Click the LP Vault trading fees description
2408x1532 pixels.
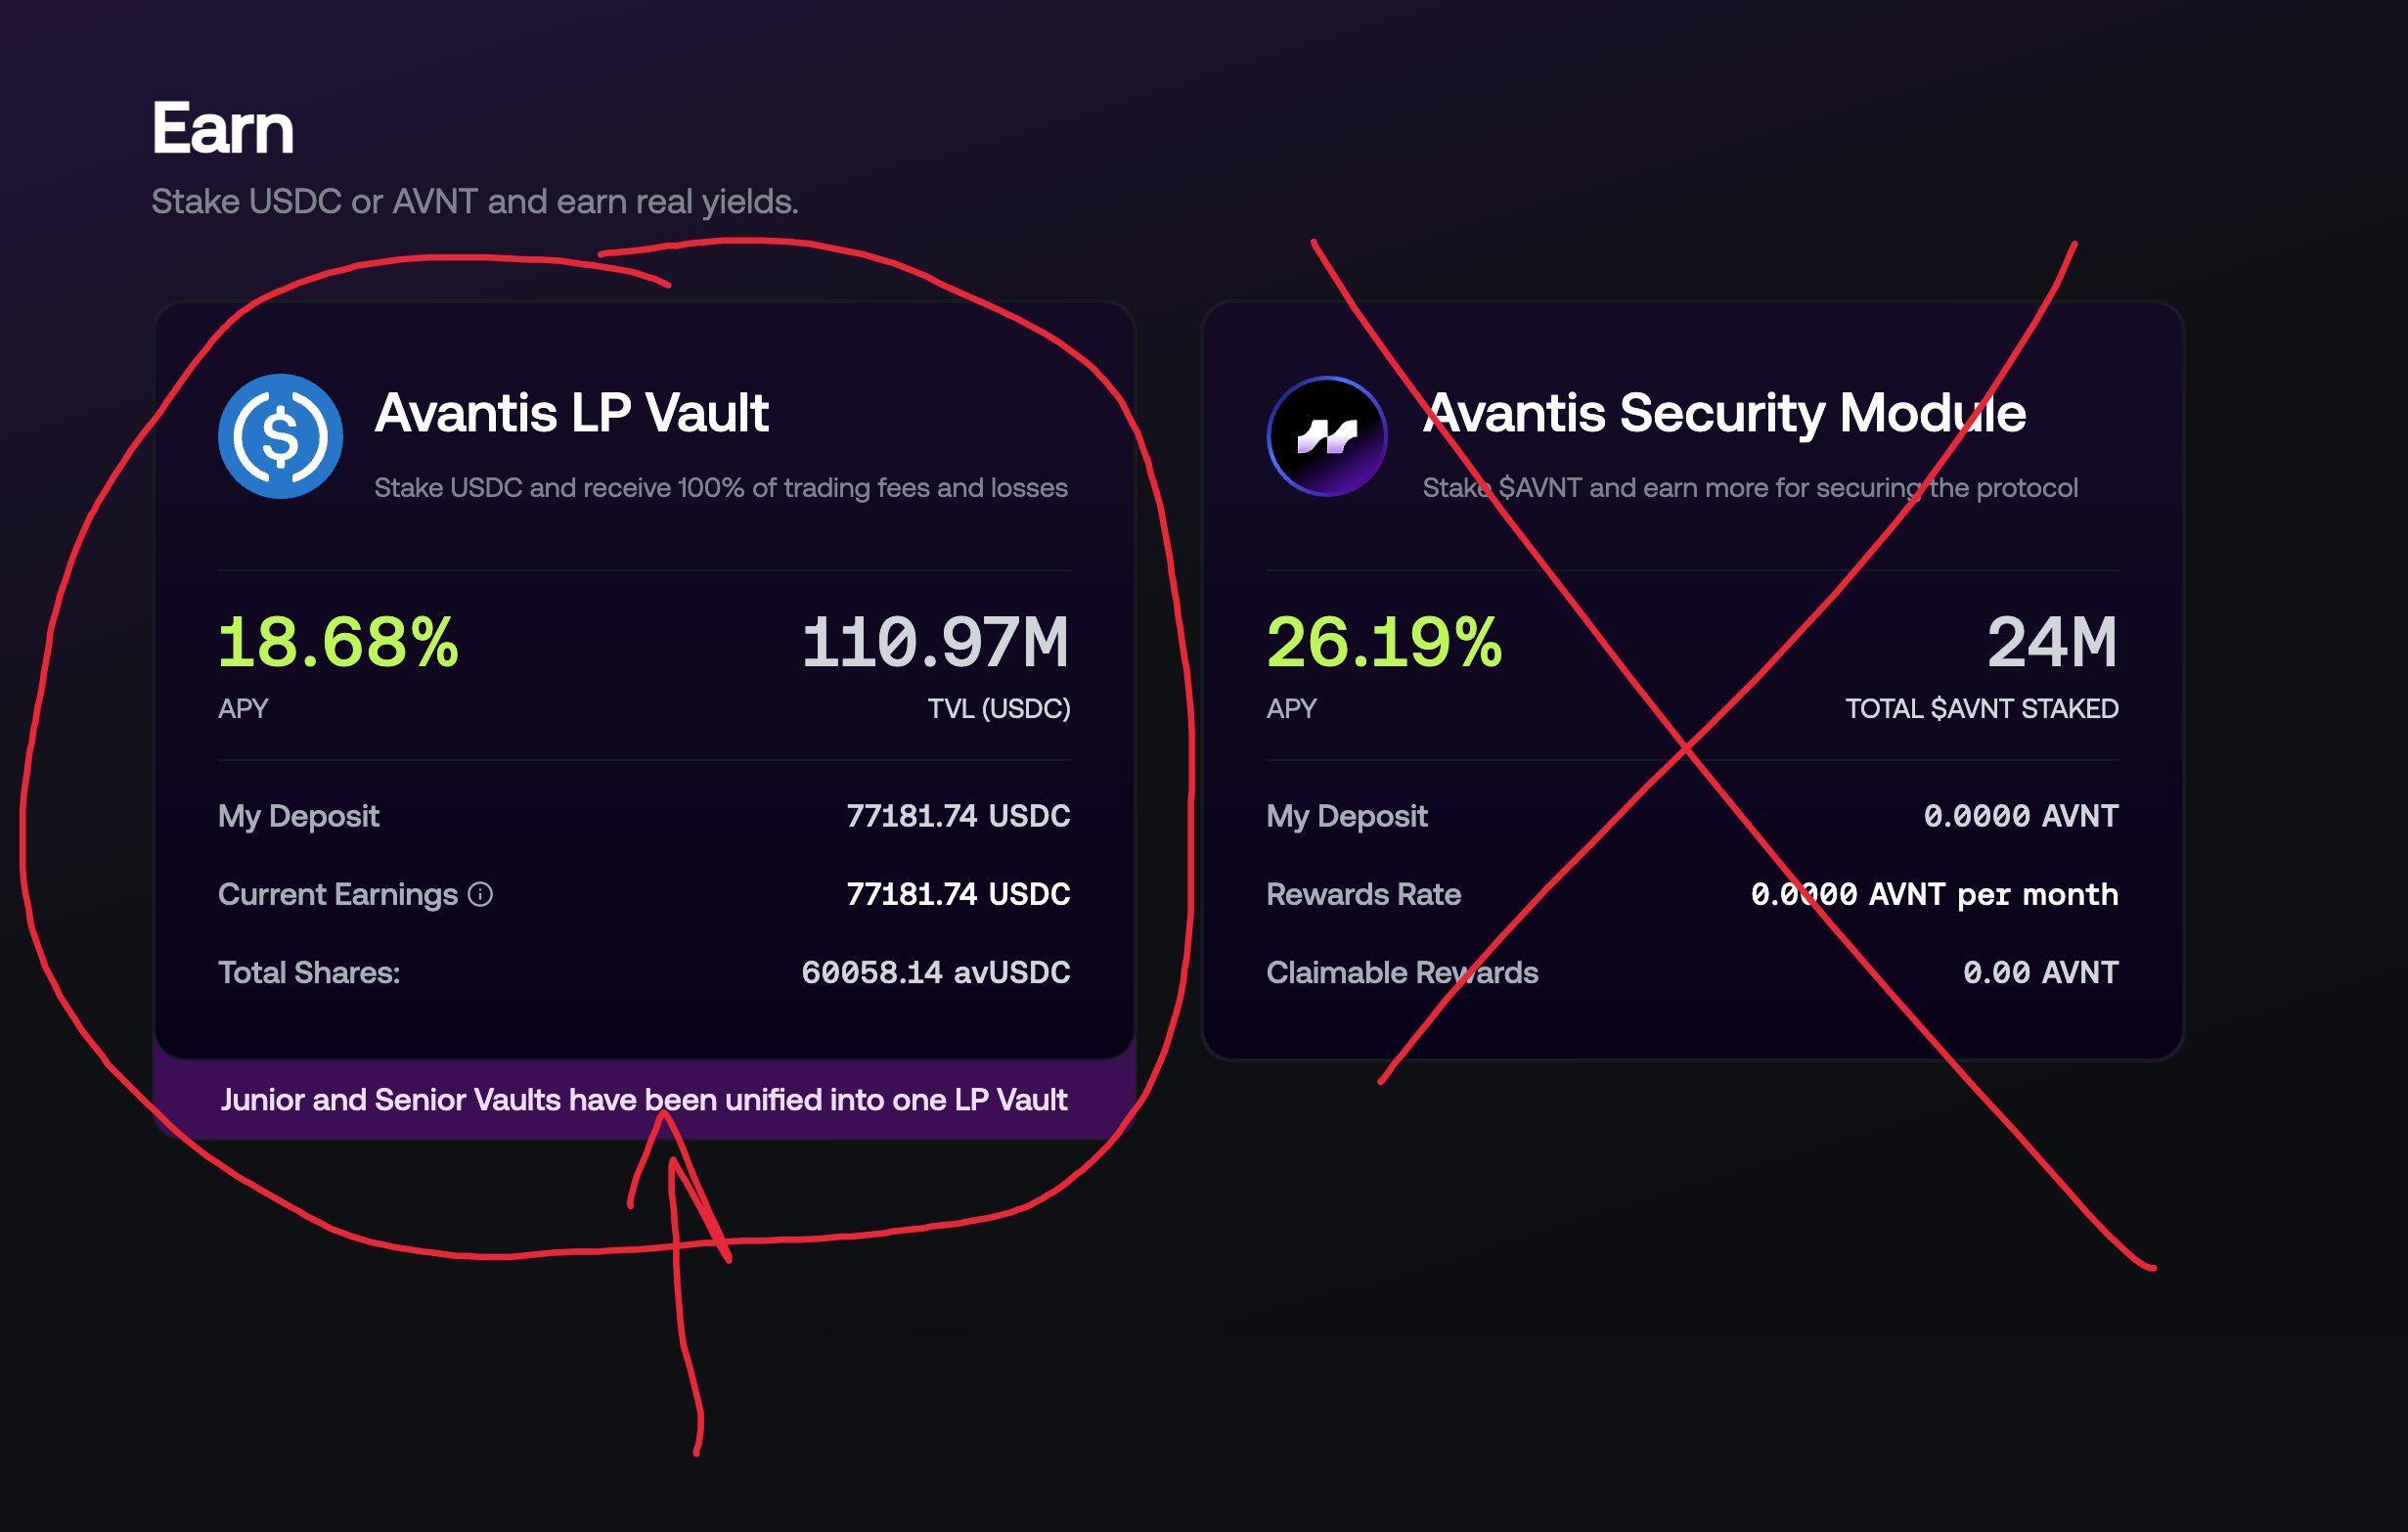coord(720,488)
